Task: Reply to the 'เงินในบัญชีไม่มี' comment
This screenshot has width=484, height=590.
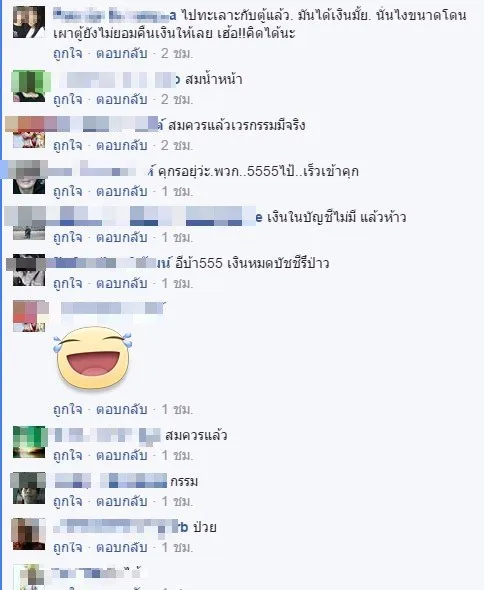Action: 122,237
